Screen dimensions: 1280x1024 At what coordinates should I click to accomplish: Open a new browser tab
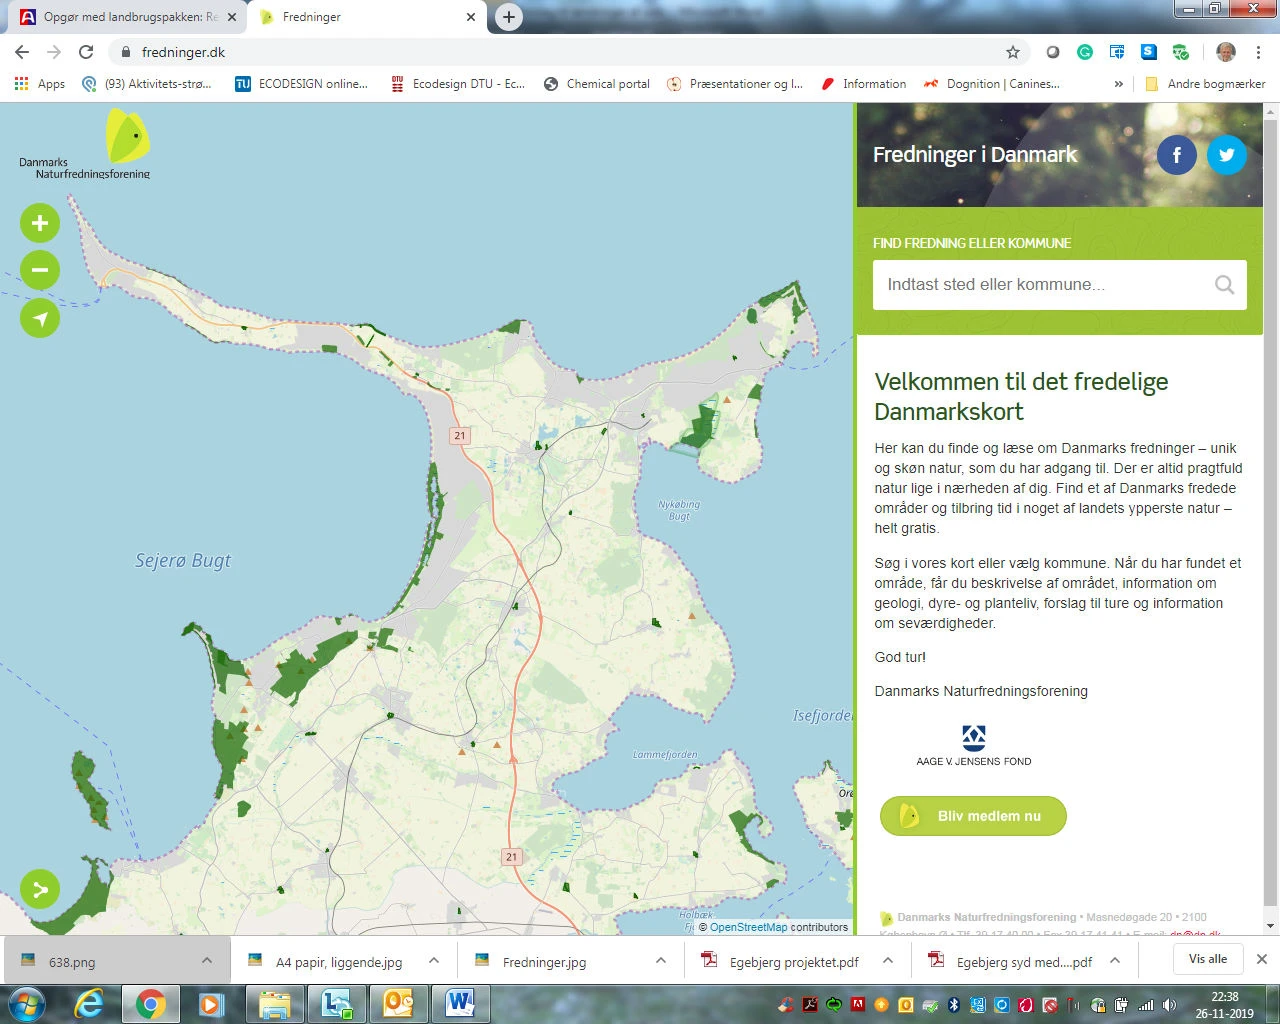click(509, 17)
